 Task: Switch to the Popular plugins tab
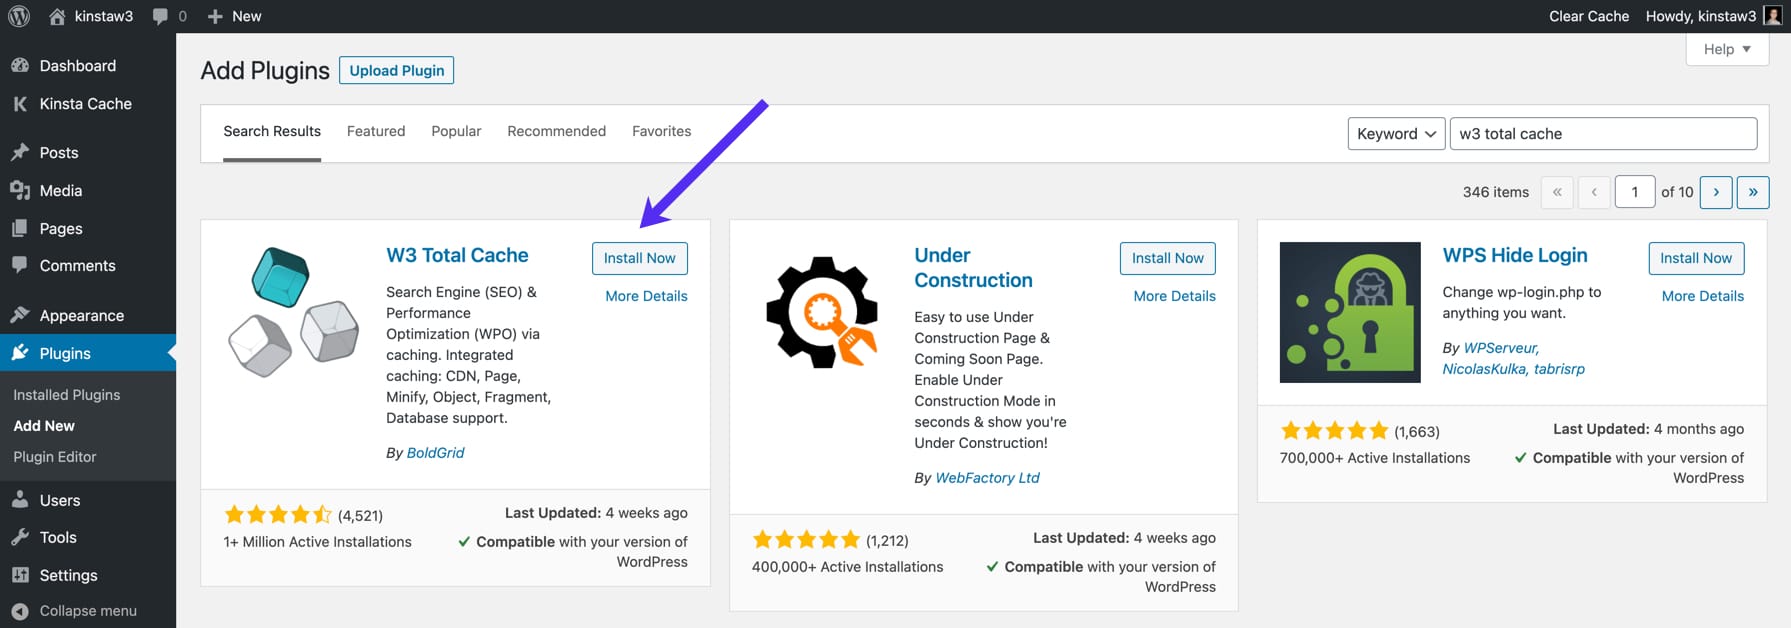click(456, 131)
